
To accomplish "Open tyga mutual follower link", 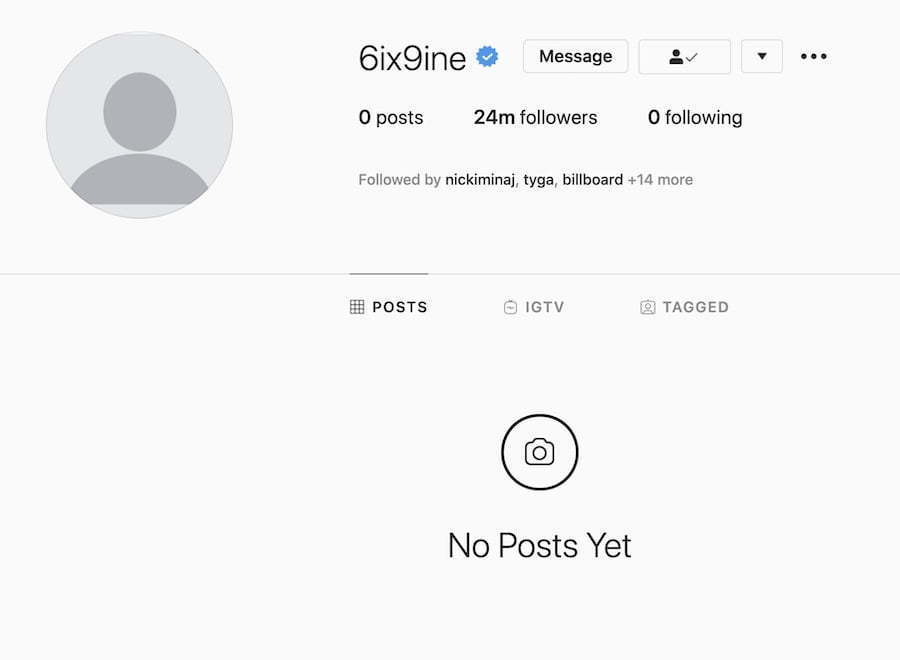I will tap(538, 180).
